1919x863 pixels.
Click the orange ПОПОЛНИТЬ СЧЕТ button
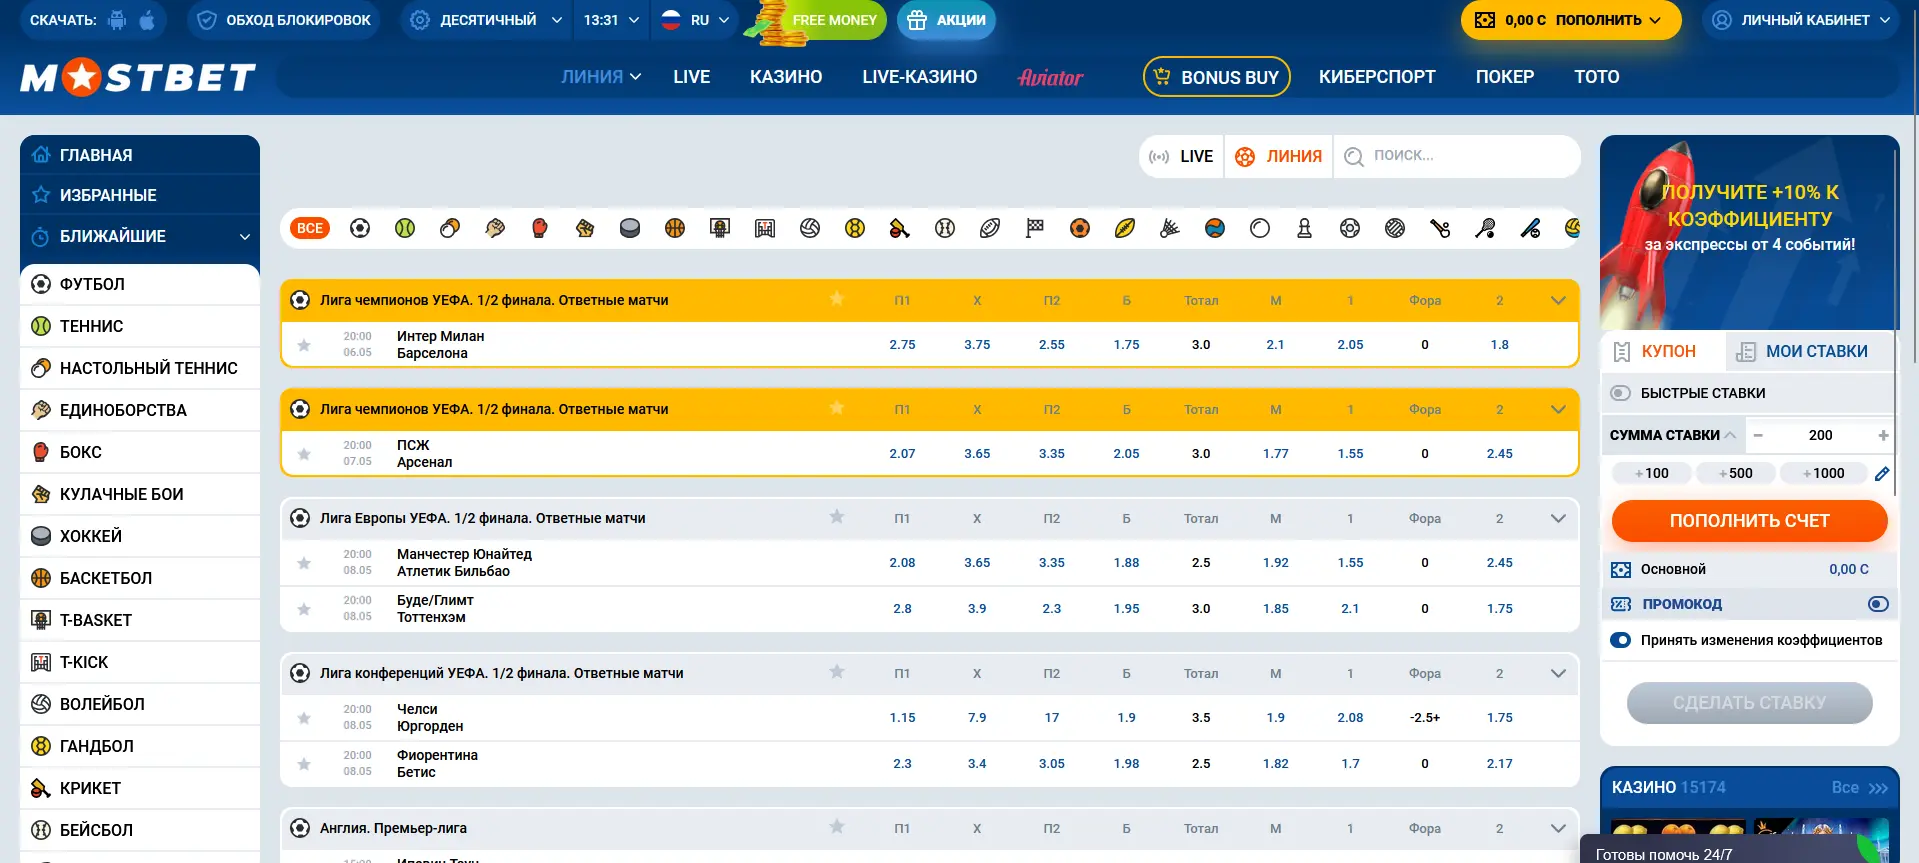(1749, 521)
